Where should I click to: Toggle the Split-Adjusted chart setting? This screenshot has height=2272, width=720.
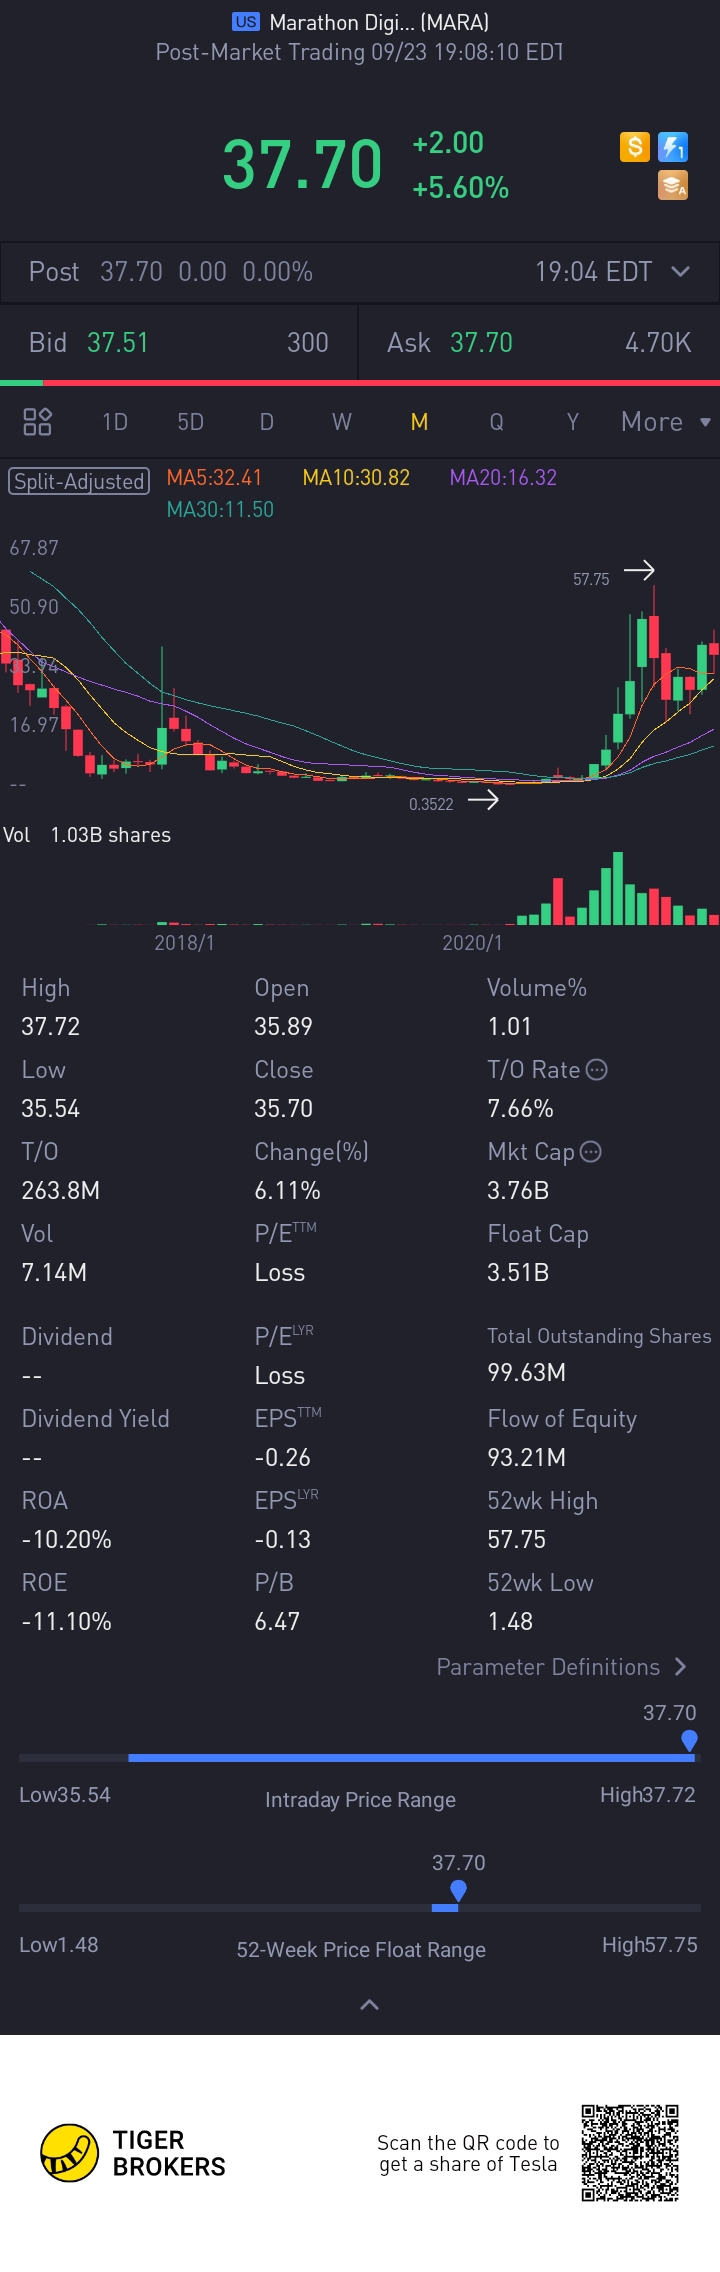coord(79,481)
